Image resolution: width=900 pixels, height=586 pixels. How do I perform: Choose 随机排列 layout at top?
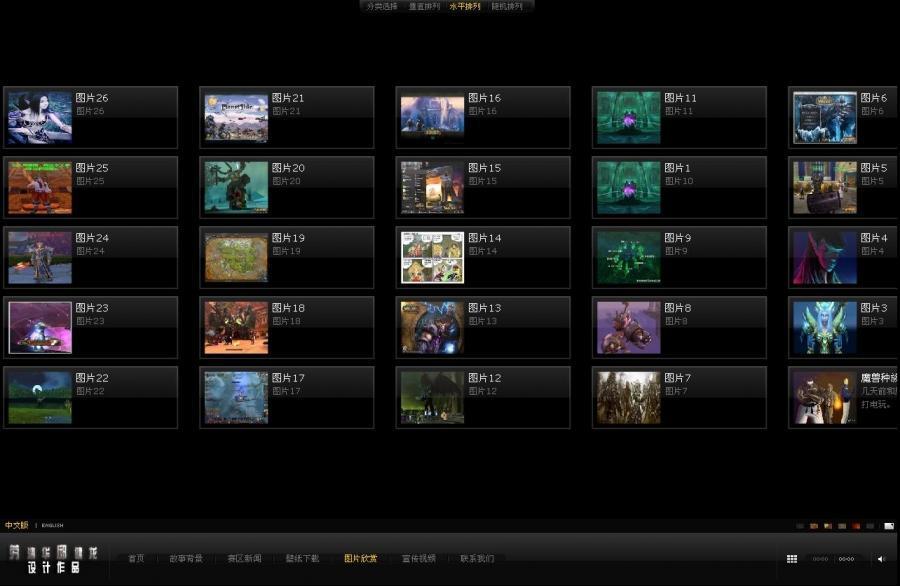pos(507,6)
